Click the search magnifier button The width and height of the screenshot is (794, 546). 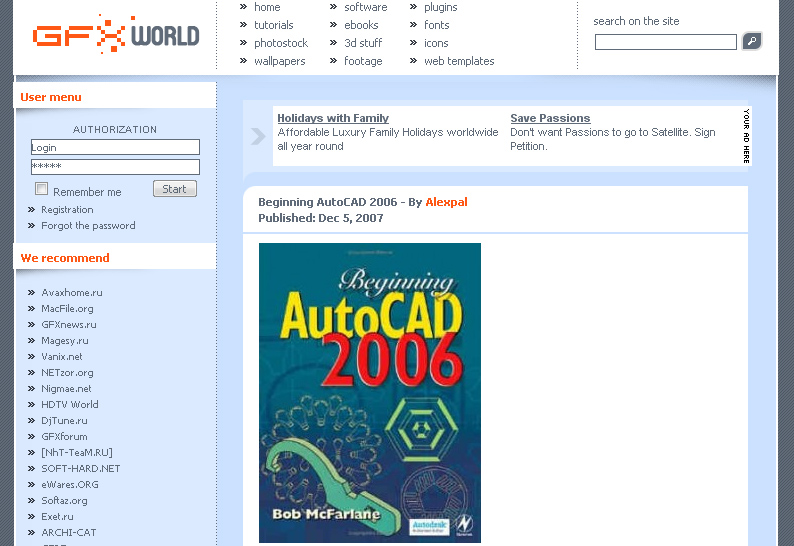coord(751,41)
